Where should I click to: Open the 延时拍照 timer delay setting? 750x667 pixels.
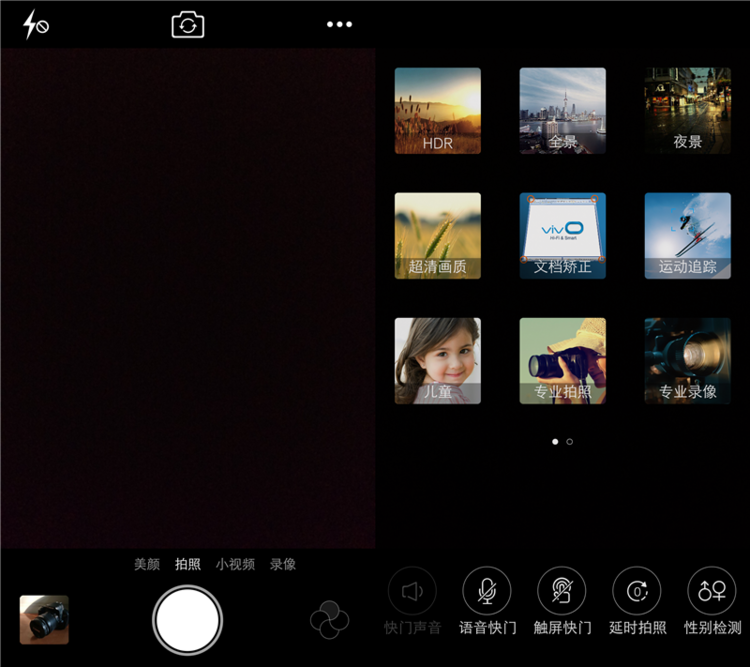point(637,592)
